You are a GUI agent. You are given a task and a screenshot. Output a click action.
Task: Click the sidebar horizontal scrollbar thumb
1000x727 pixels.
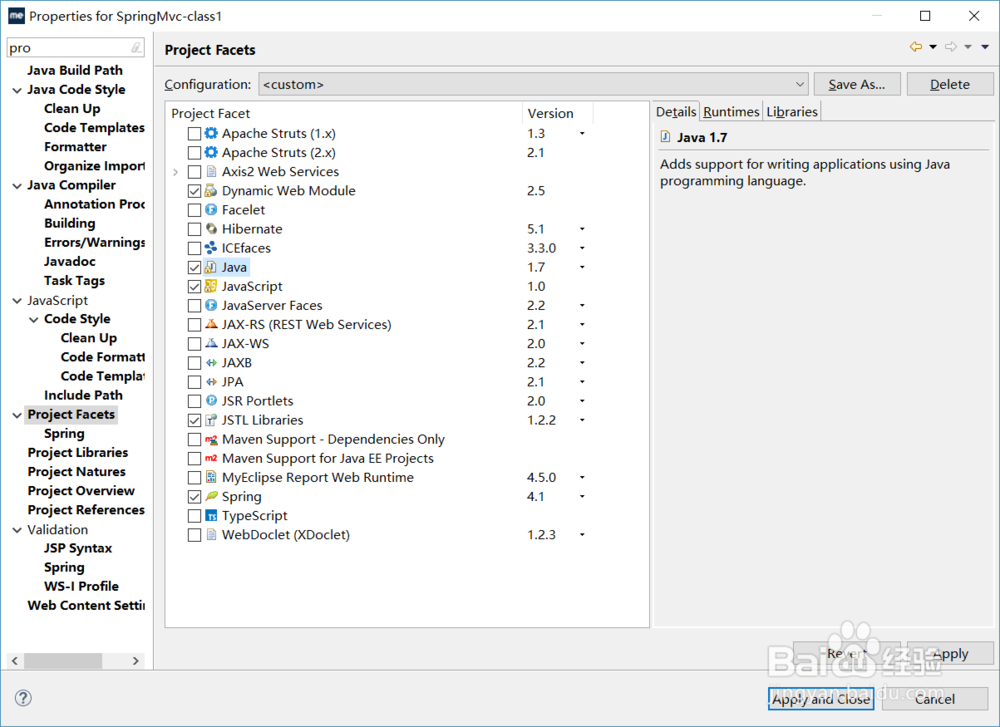(65, 661)
